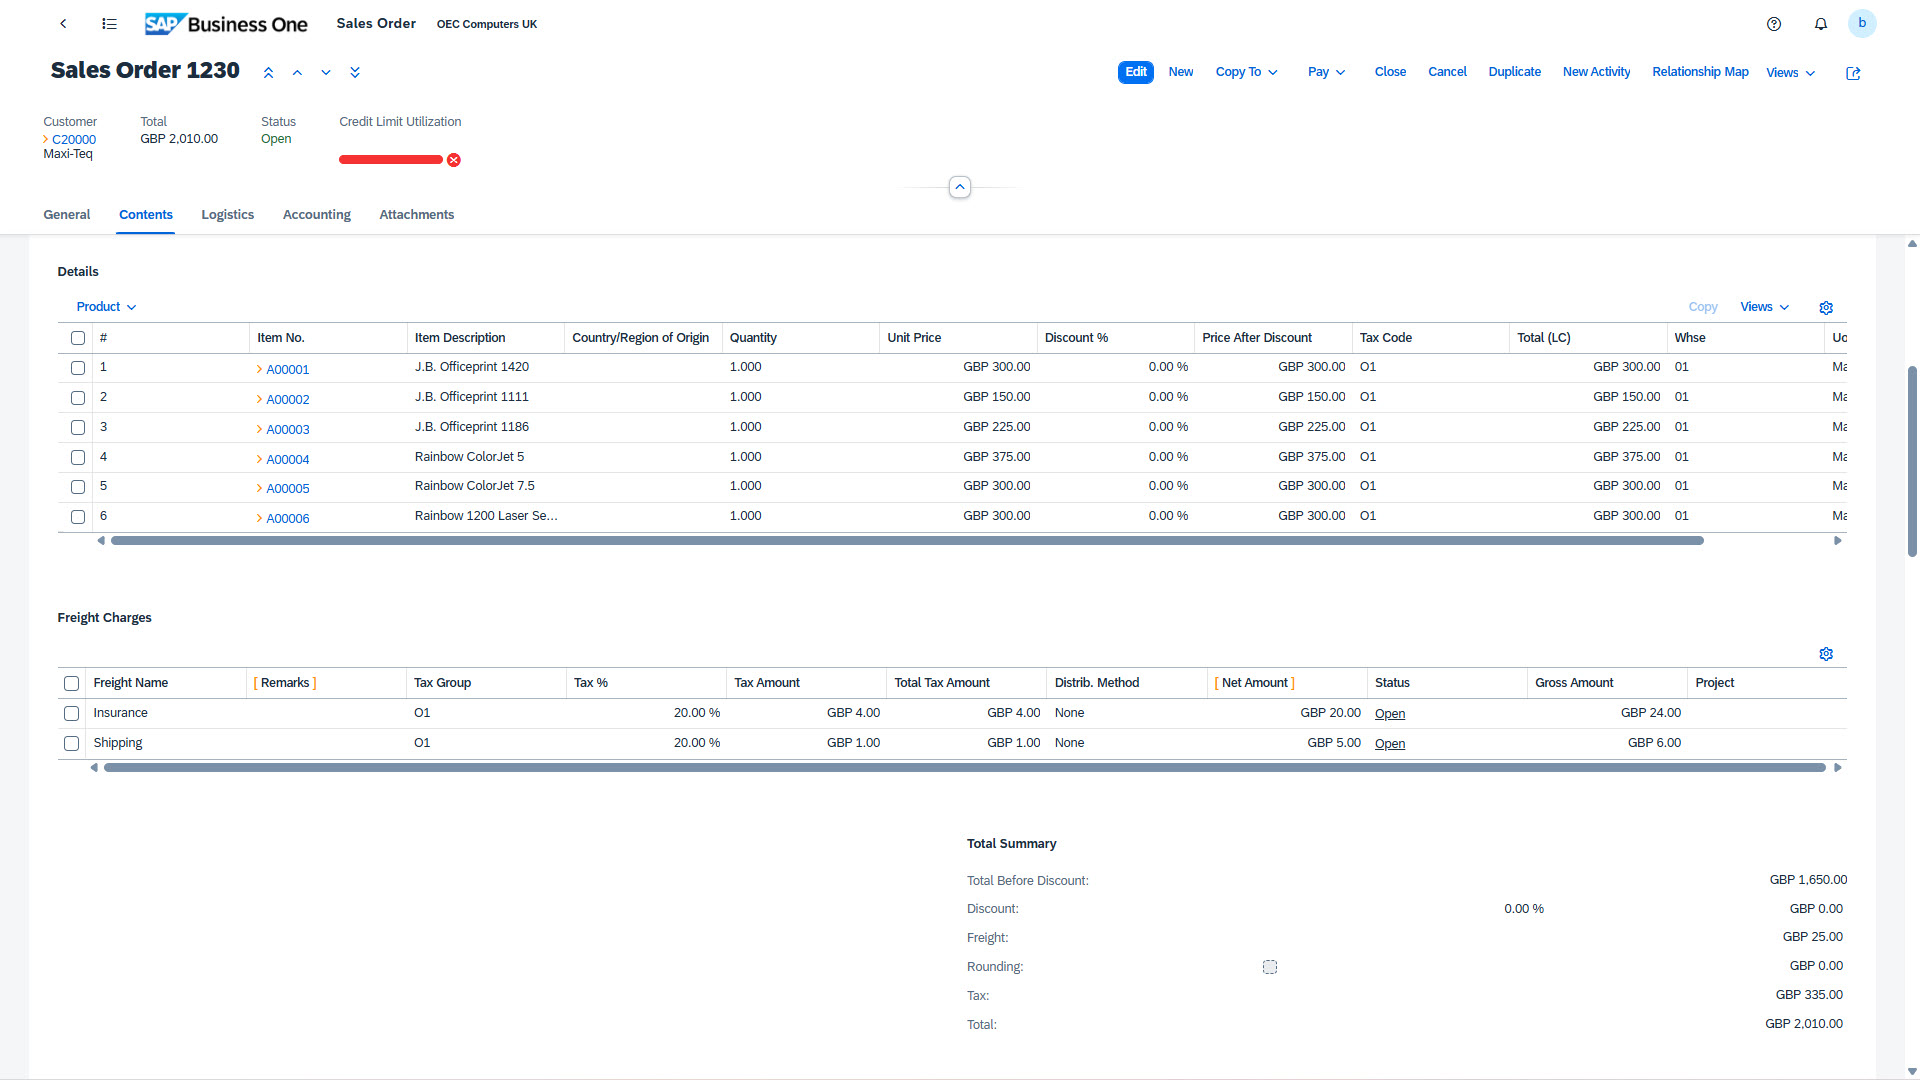The image size is (1920, 1080).
Task: Toggle the Rounding checkbox
Action: tap(1270, 967)
